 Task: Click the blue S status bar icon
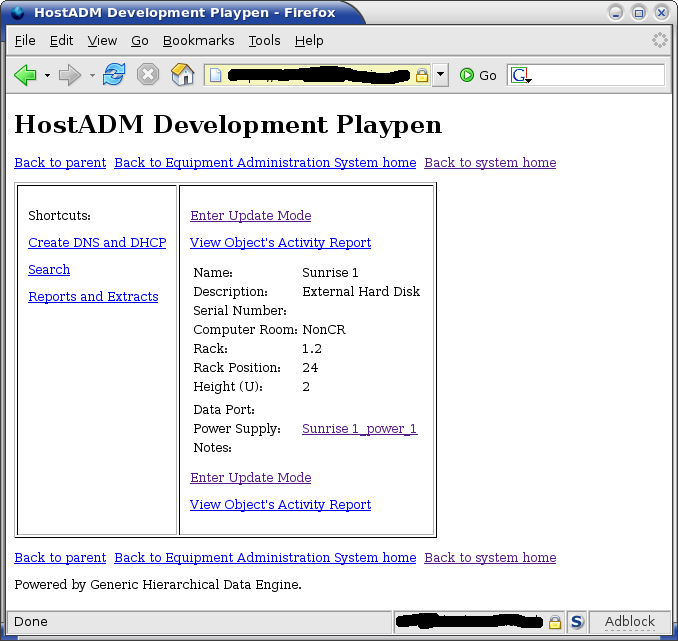[x=577, y=622]
